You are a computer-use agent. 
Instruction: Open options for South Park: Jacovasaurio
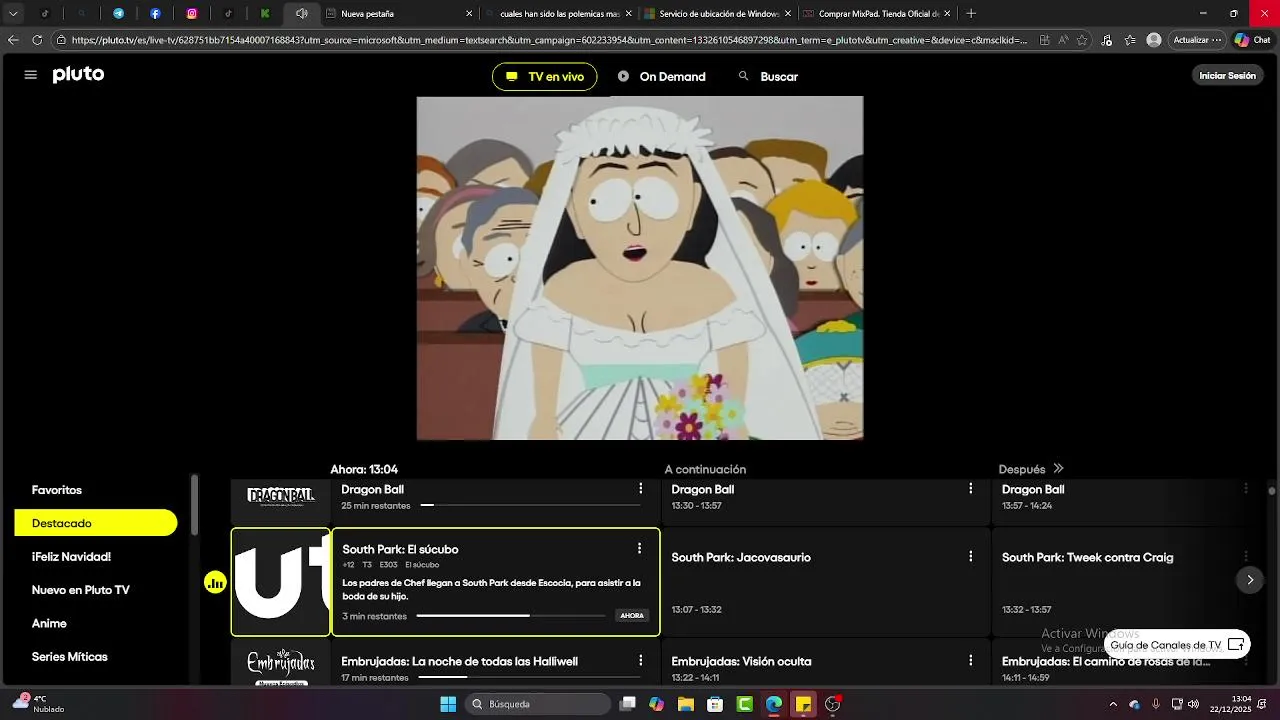(970, 557)
